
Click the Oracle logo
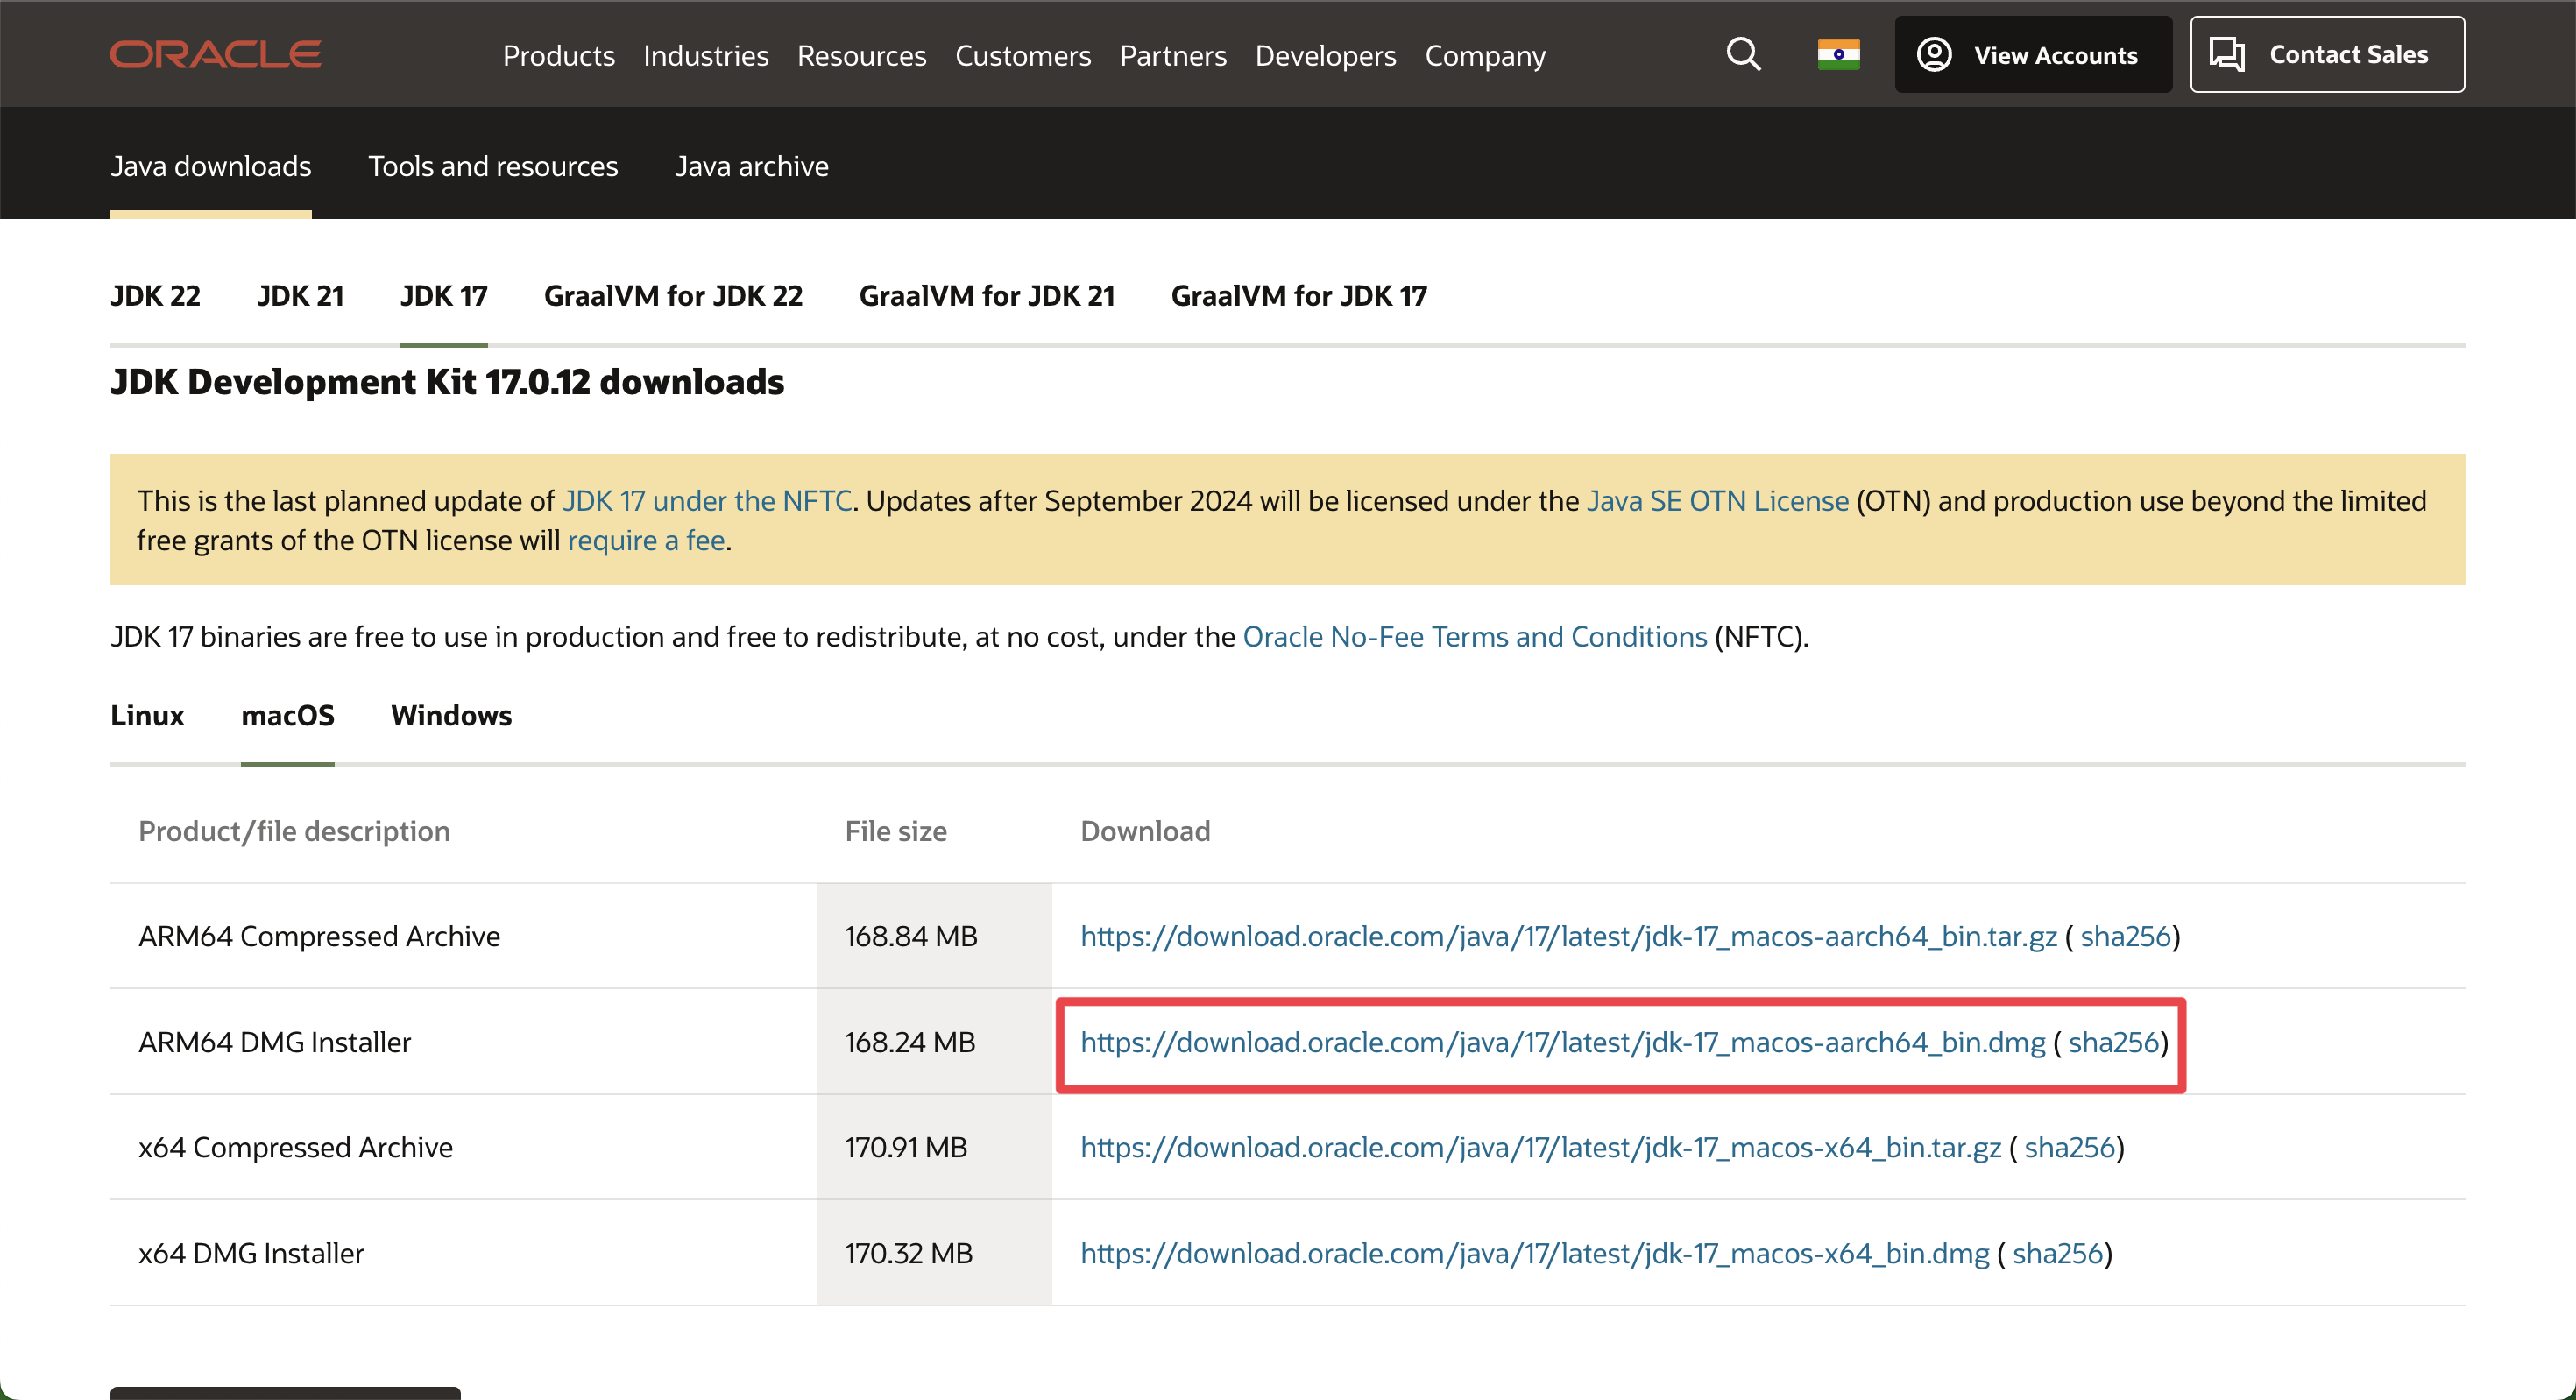point(216,54)
